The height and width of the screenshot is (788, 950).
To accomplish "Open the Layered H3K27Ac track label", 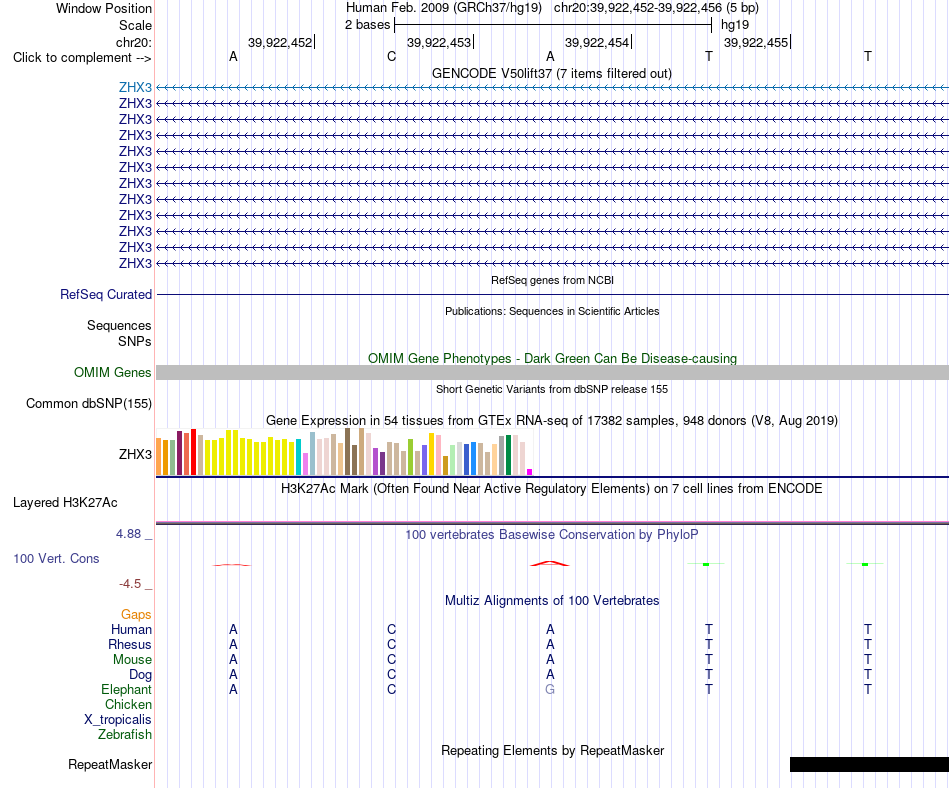I will (x=65, y=503).
